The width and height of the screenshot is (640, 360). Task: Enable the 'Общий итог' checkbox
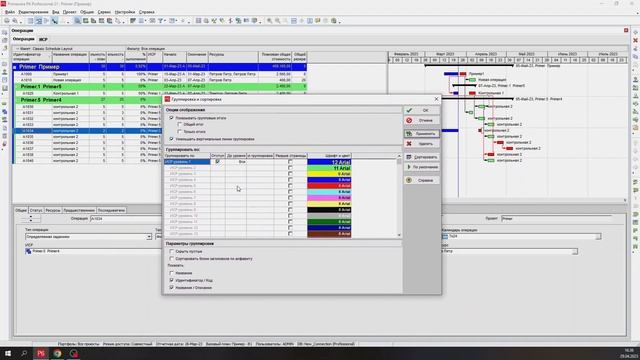point(180,124)
